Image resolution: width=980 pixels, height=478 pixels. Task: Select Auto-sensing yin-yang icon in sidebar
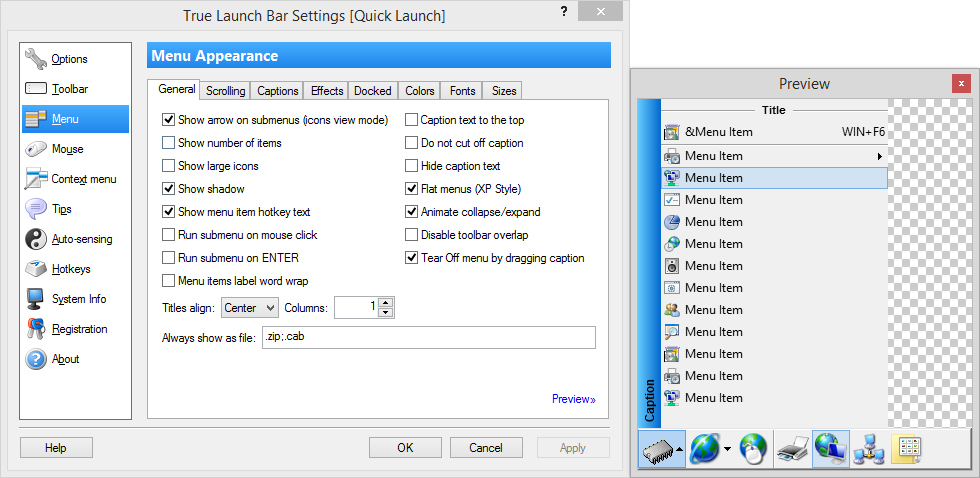tap(36, 239)
